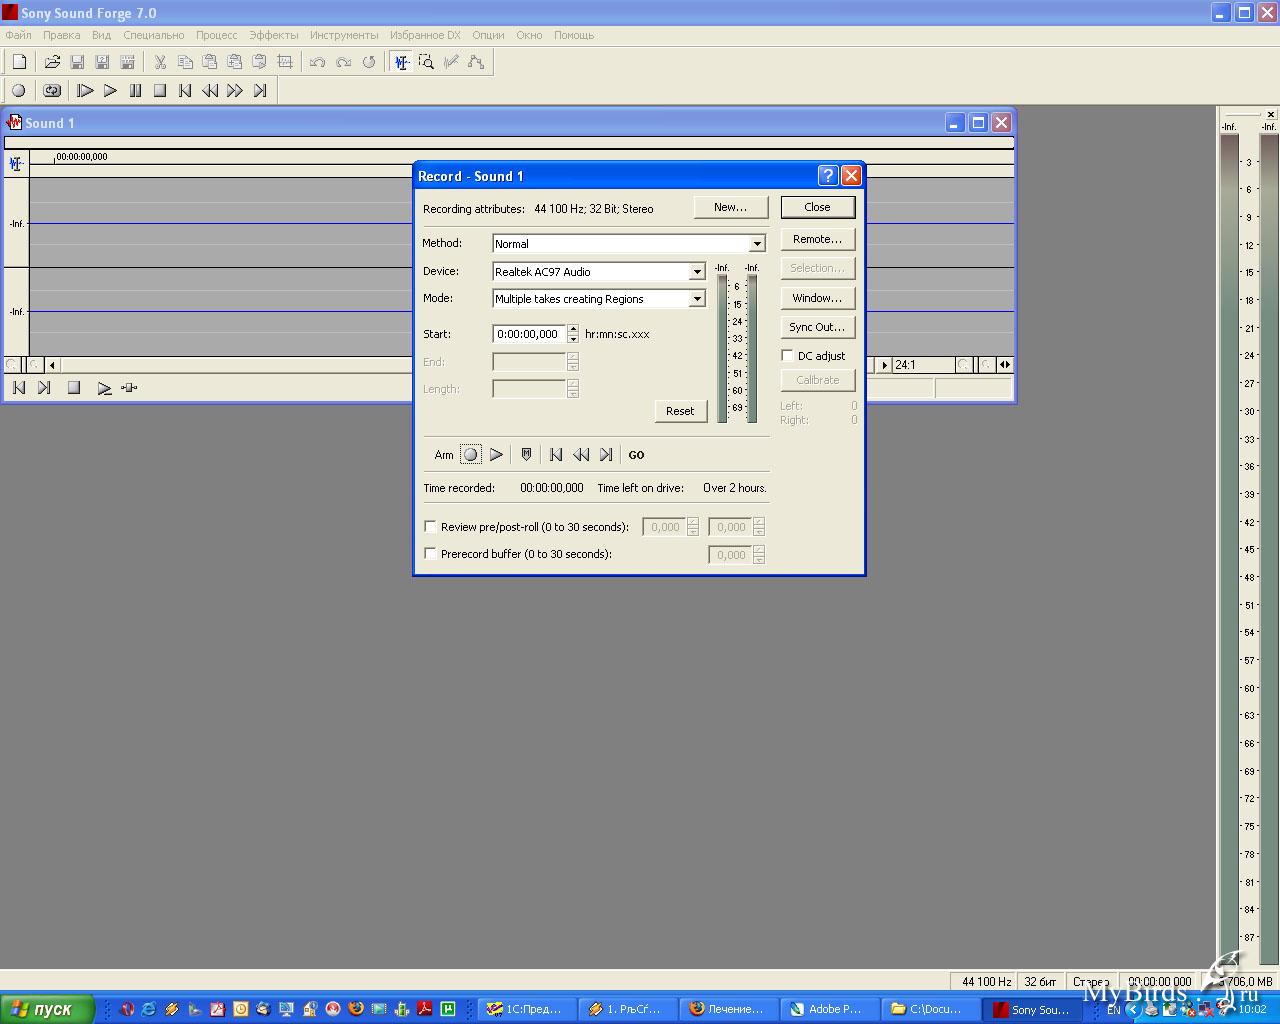Click the Remote... button

click(x=818, y=239)
